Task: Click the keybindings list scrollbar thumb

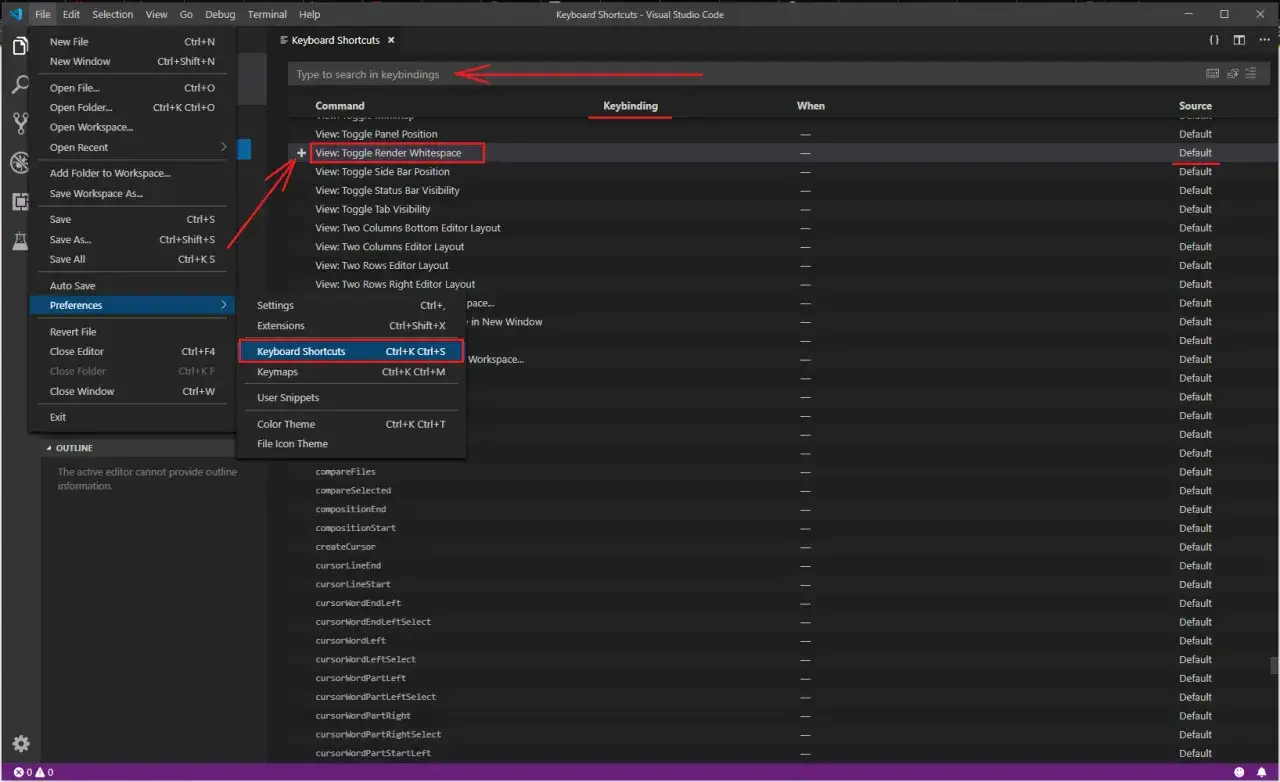Action: click(1274, 665)
